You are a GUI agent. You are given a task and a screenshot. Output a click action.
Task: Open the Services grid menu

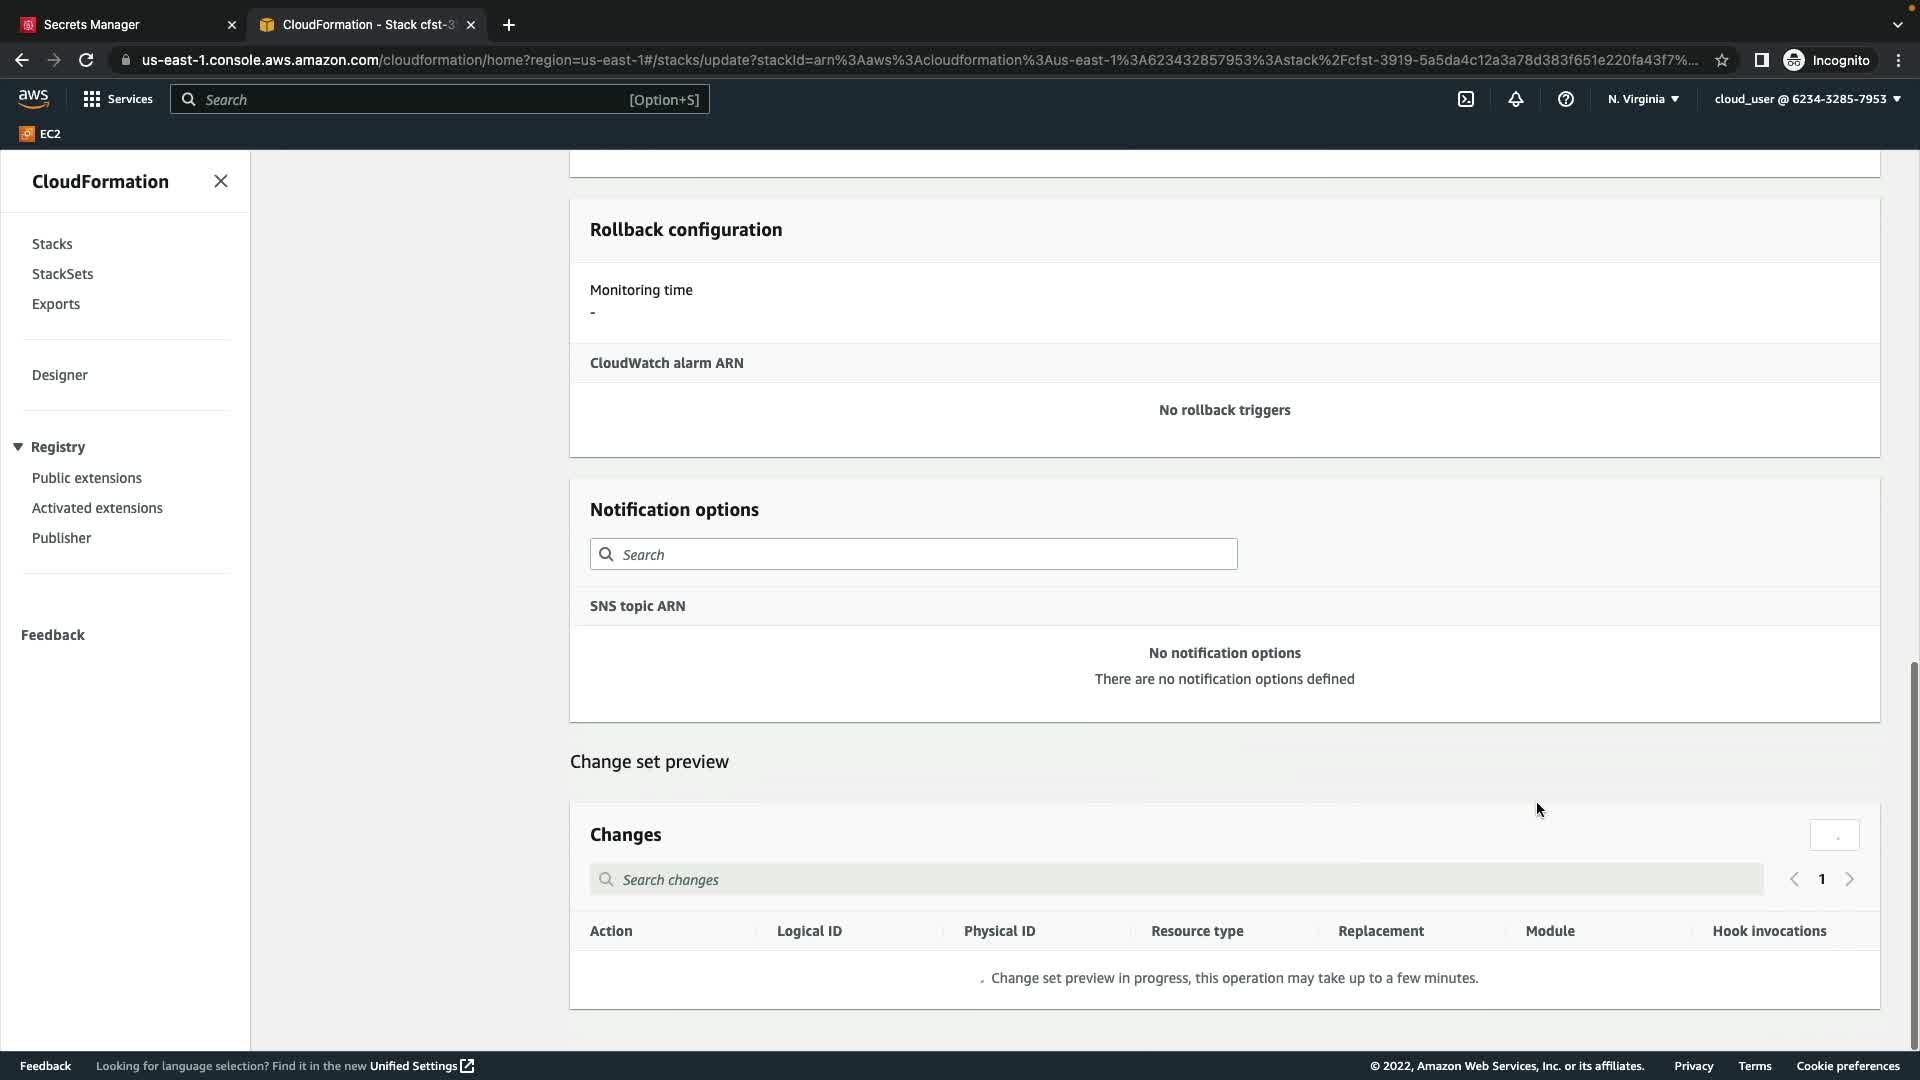click(118, 99)
